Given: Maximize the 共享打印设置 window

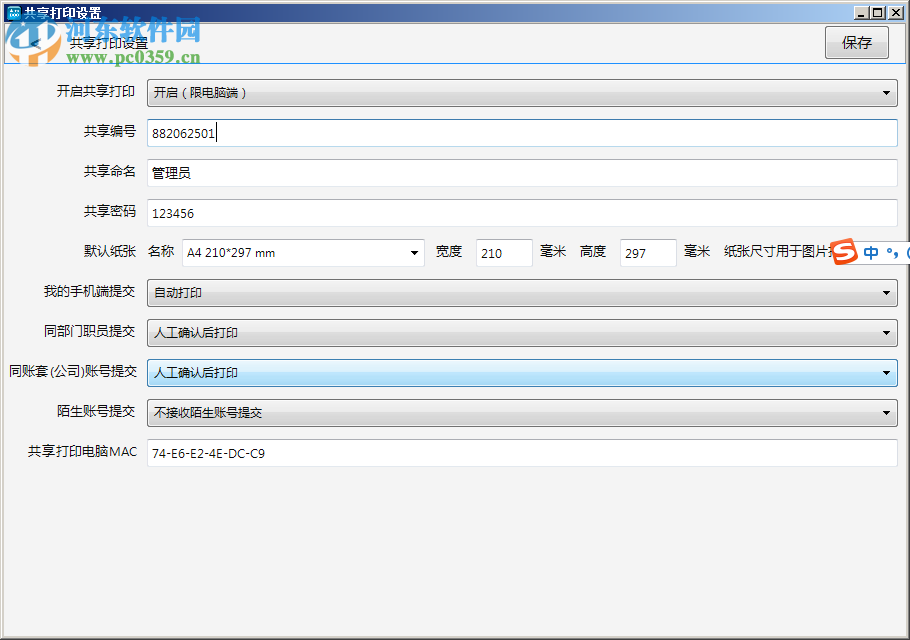Looking at the screenshot, I should pyautogui.click(x=878, y=12).
